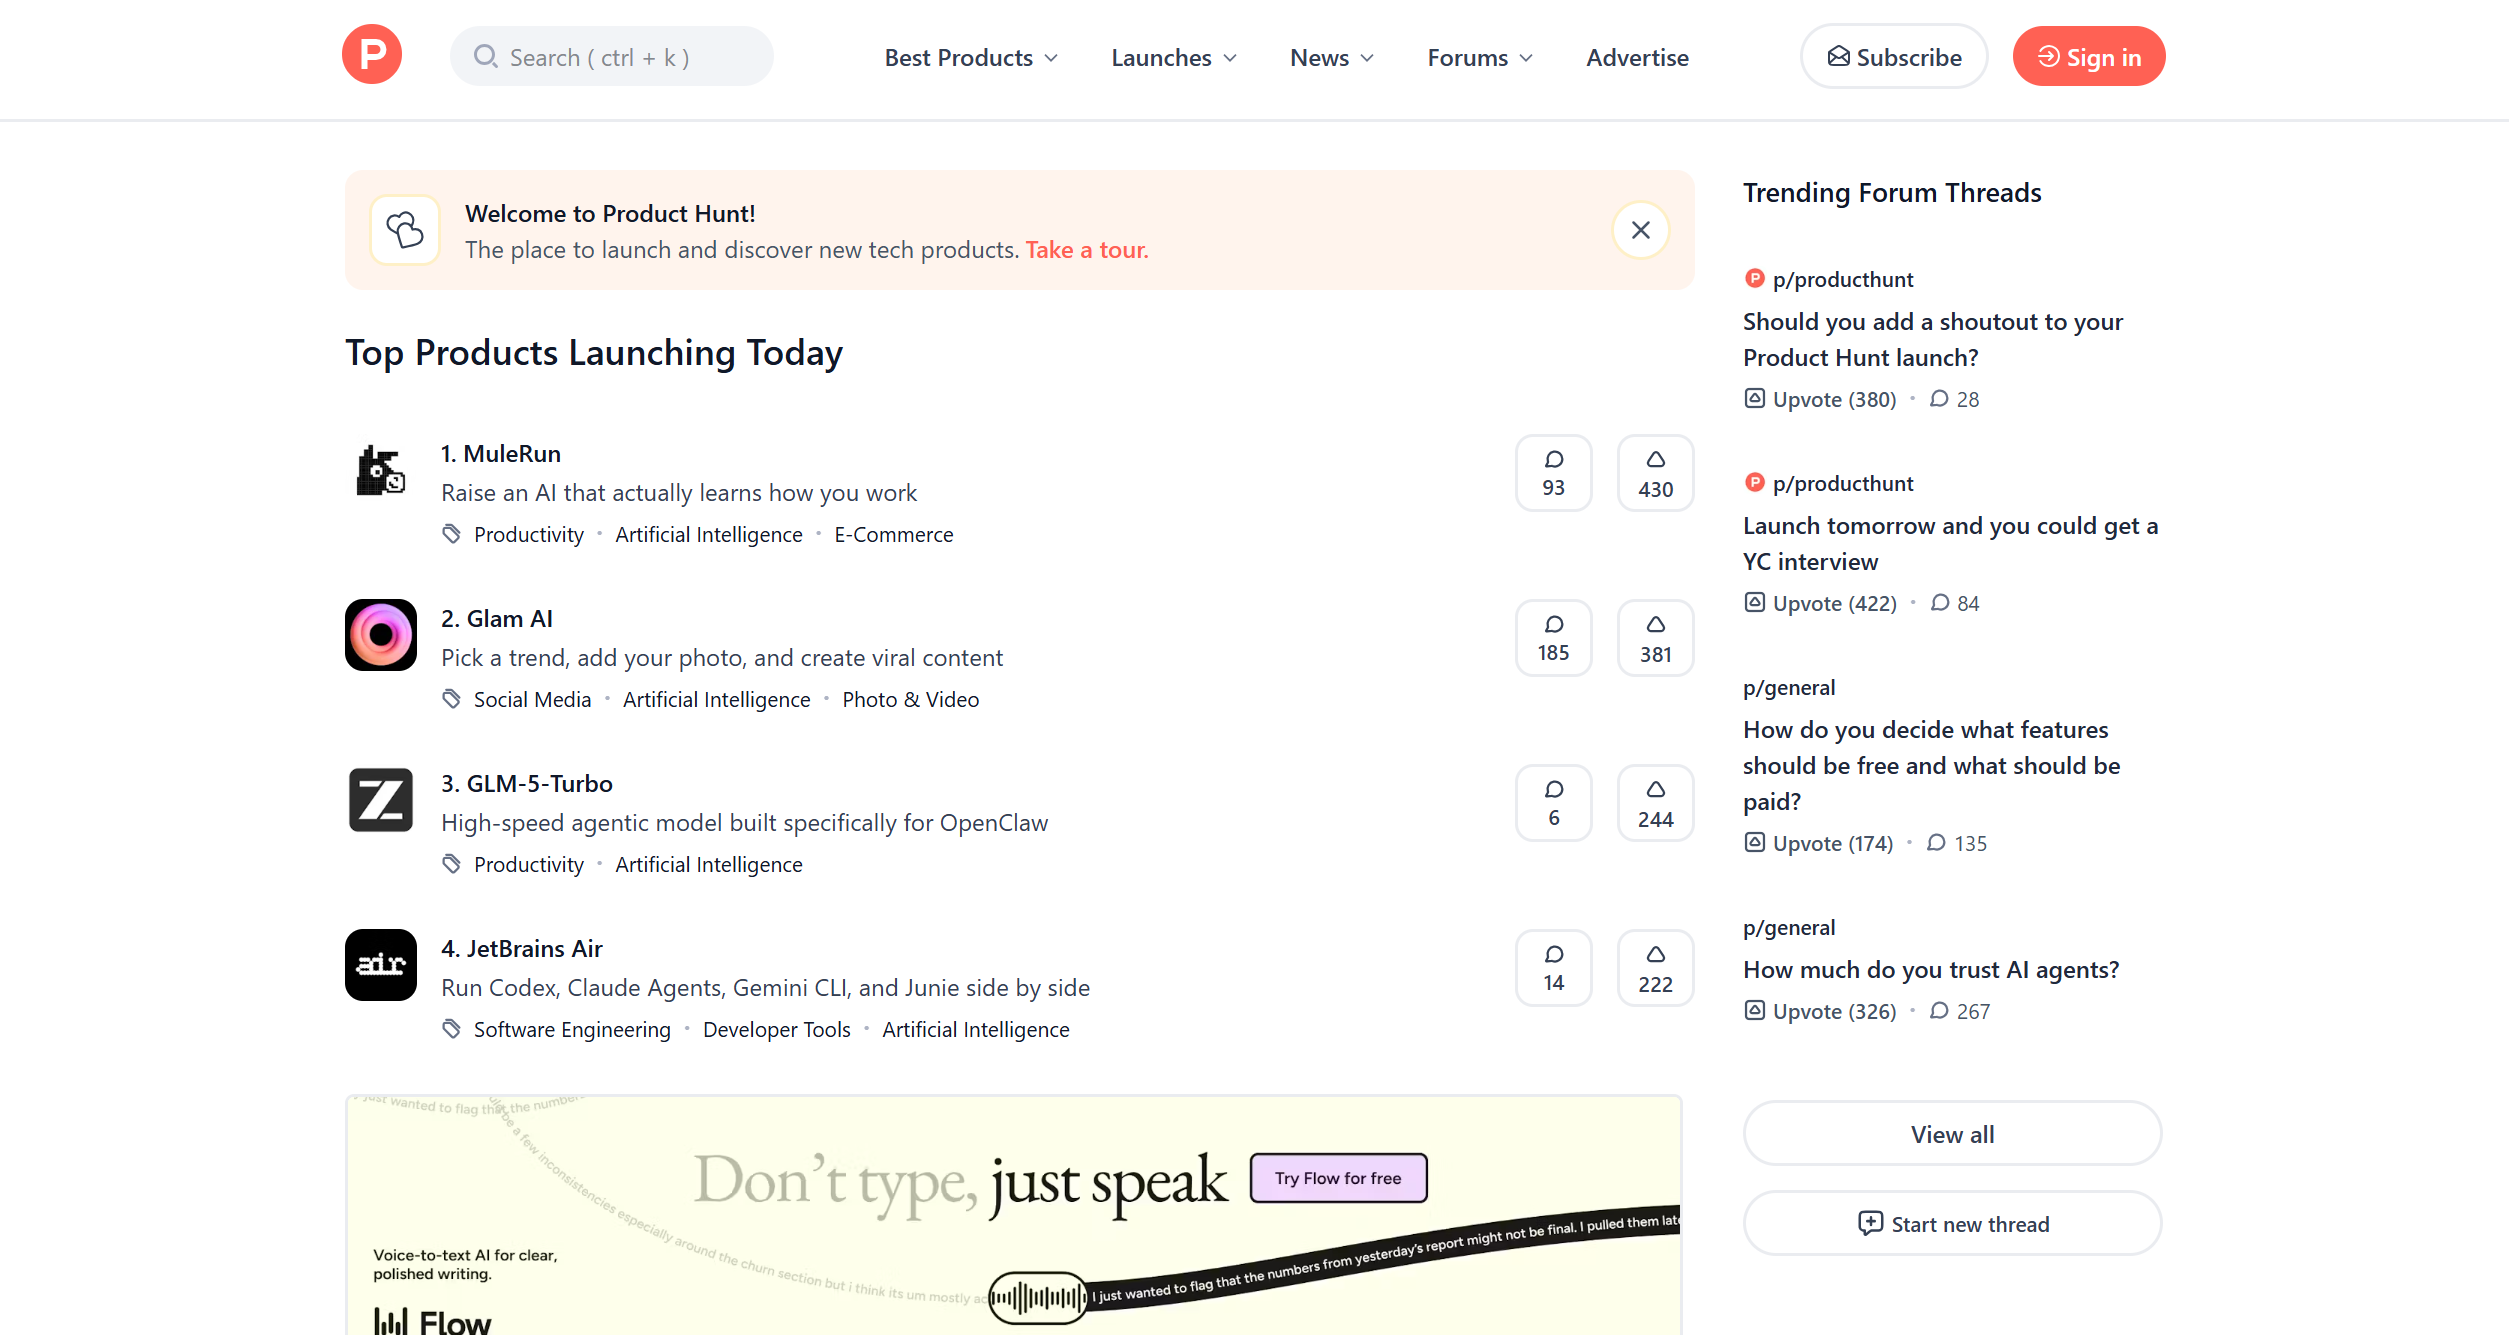Screen dimensions: 2509x1335
Task: Upvote (380) the shoutout launch thread
Action: [1820, 399]
